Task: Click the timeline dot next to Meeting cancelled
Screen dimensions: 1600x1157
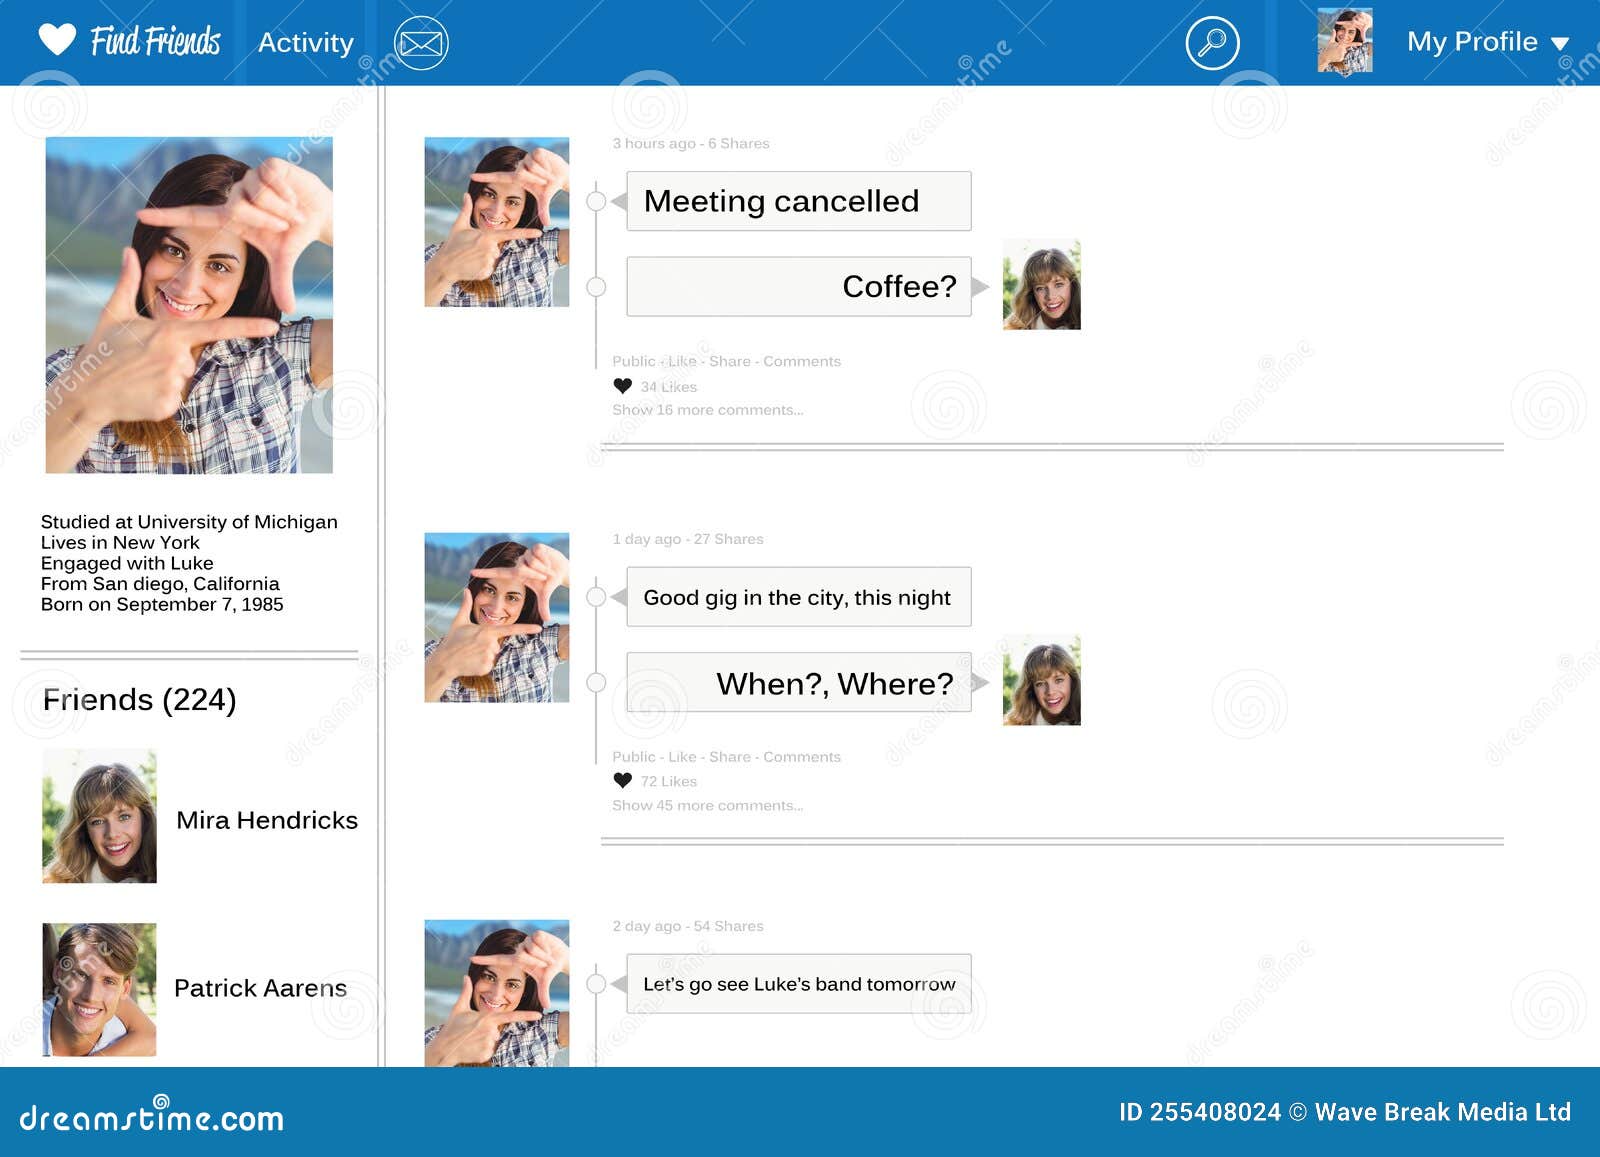Action: [x=597, y=201]
